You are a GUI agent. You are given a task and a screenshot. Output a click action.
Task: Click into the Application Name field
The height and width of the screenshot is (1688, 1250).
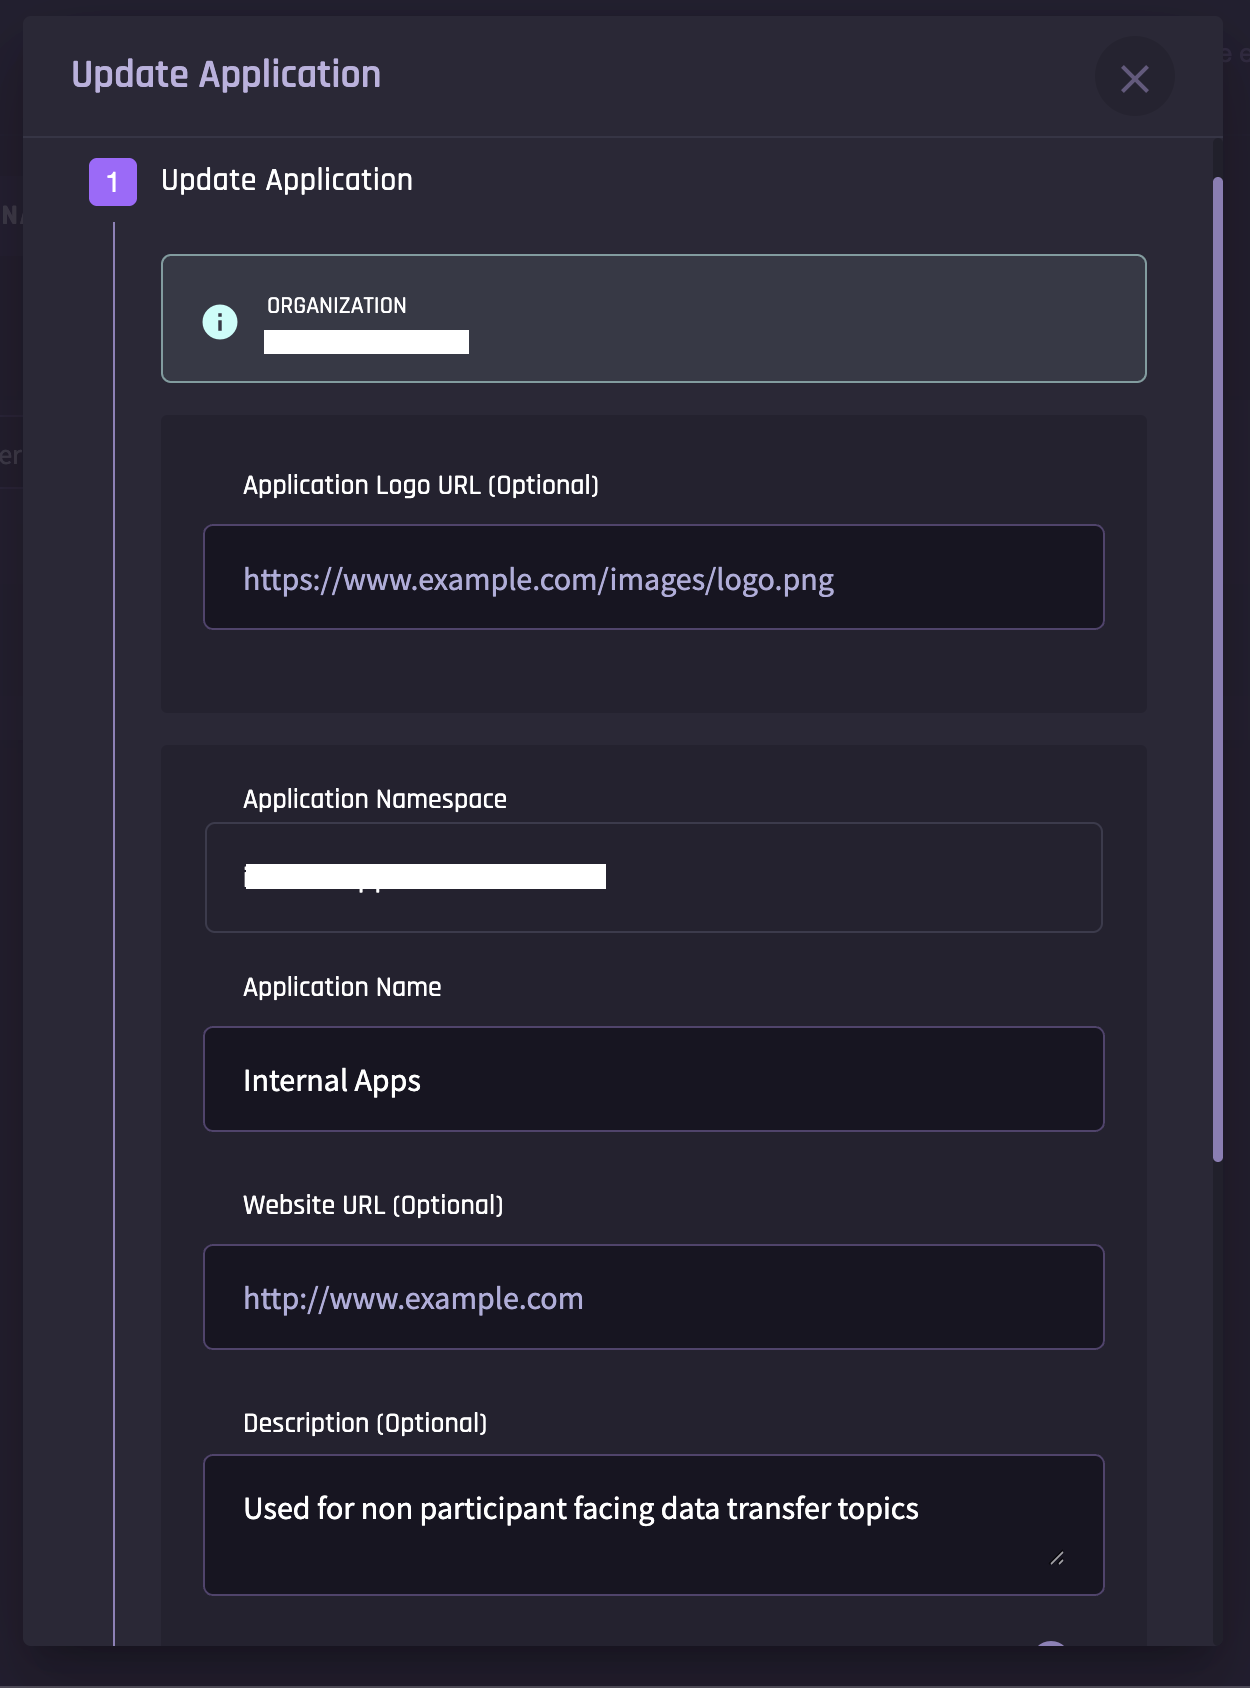click(x=653, y=1080)
